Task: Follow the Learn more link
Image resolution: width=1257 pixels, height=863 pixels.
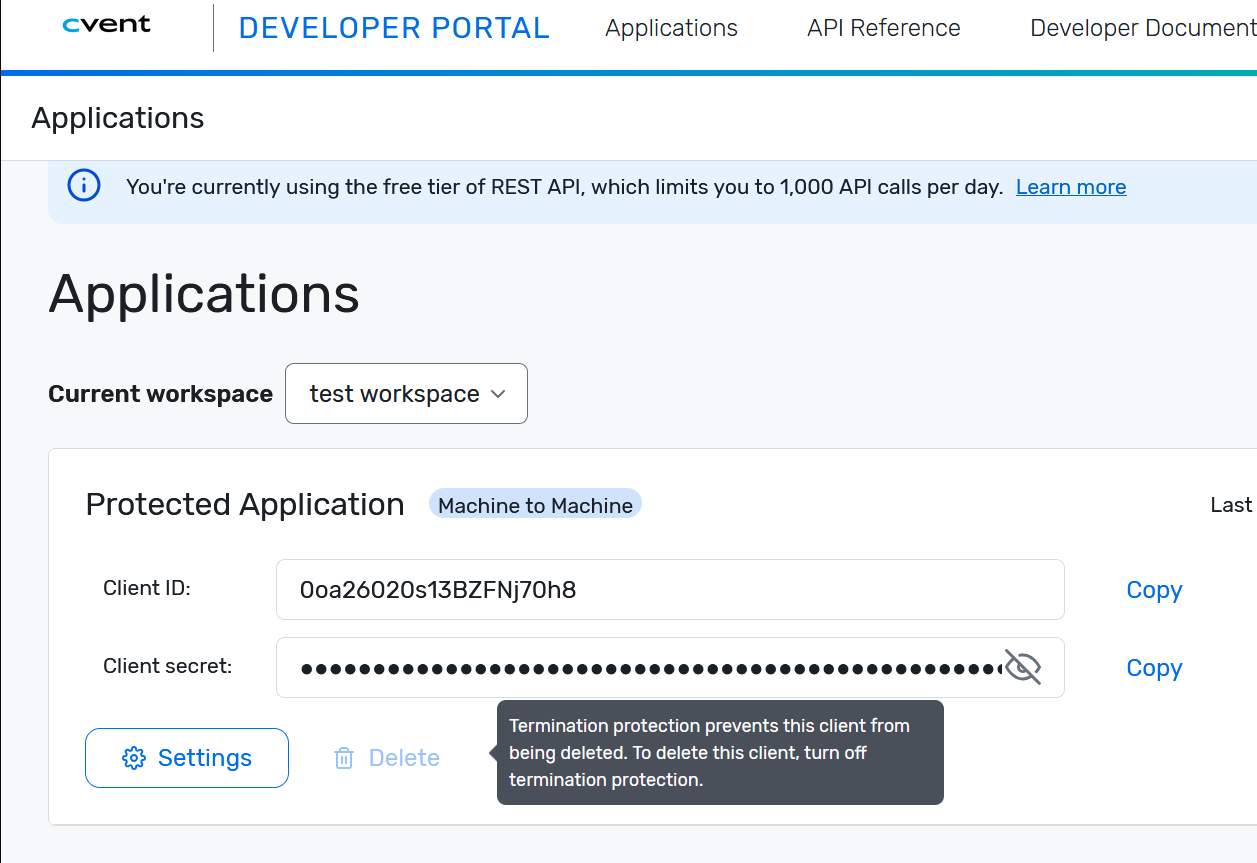Action: [x=1071, y=187]
